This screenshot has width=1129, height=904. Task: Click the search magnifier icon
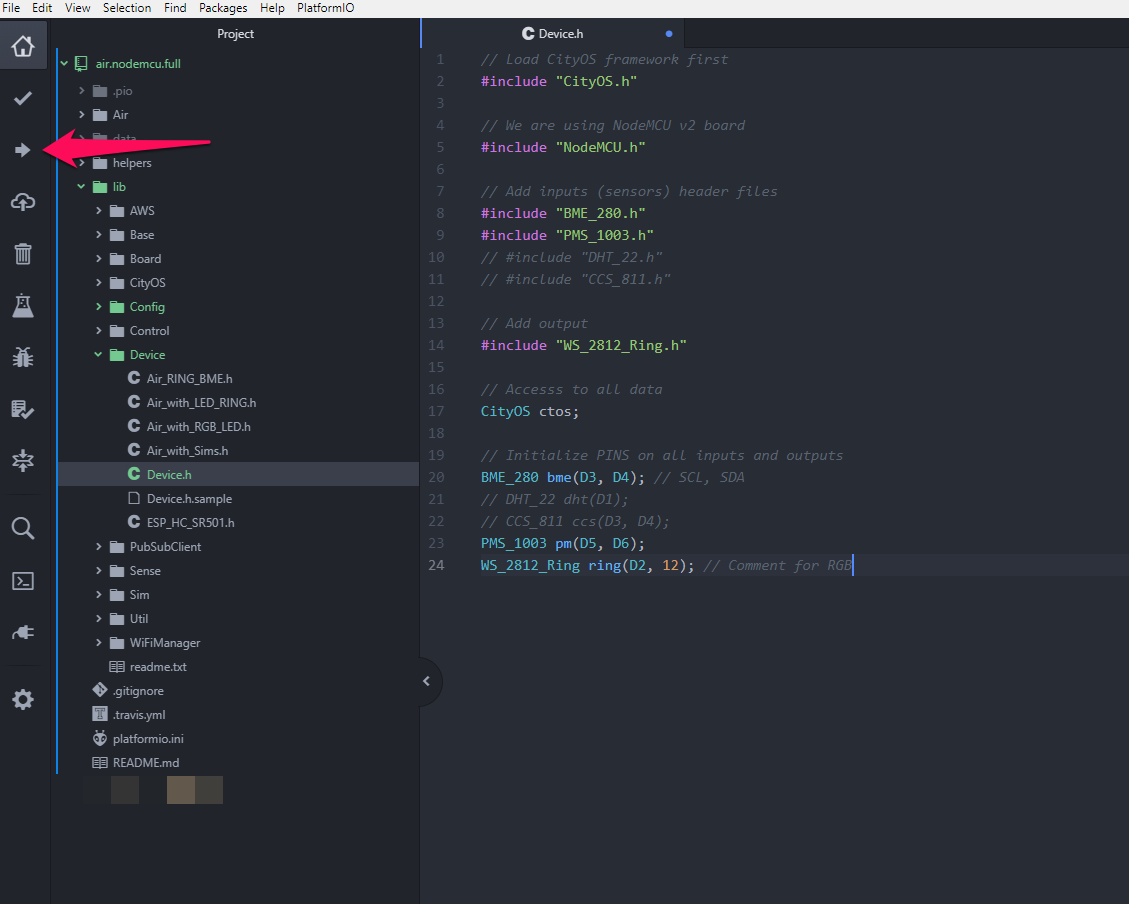(23, 529)
